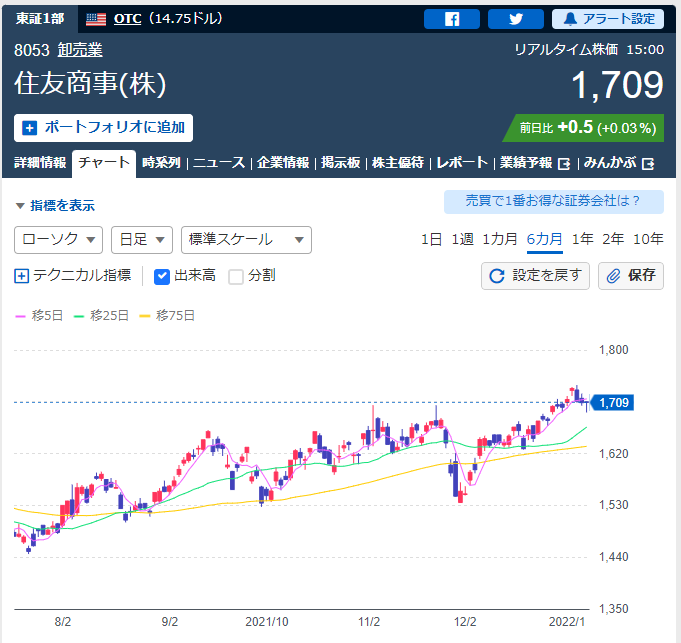
Task: Click the 移25日 moving average legend
Action: coord(101,316)
